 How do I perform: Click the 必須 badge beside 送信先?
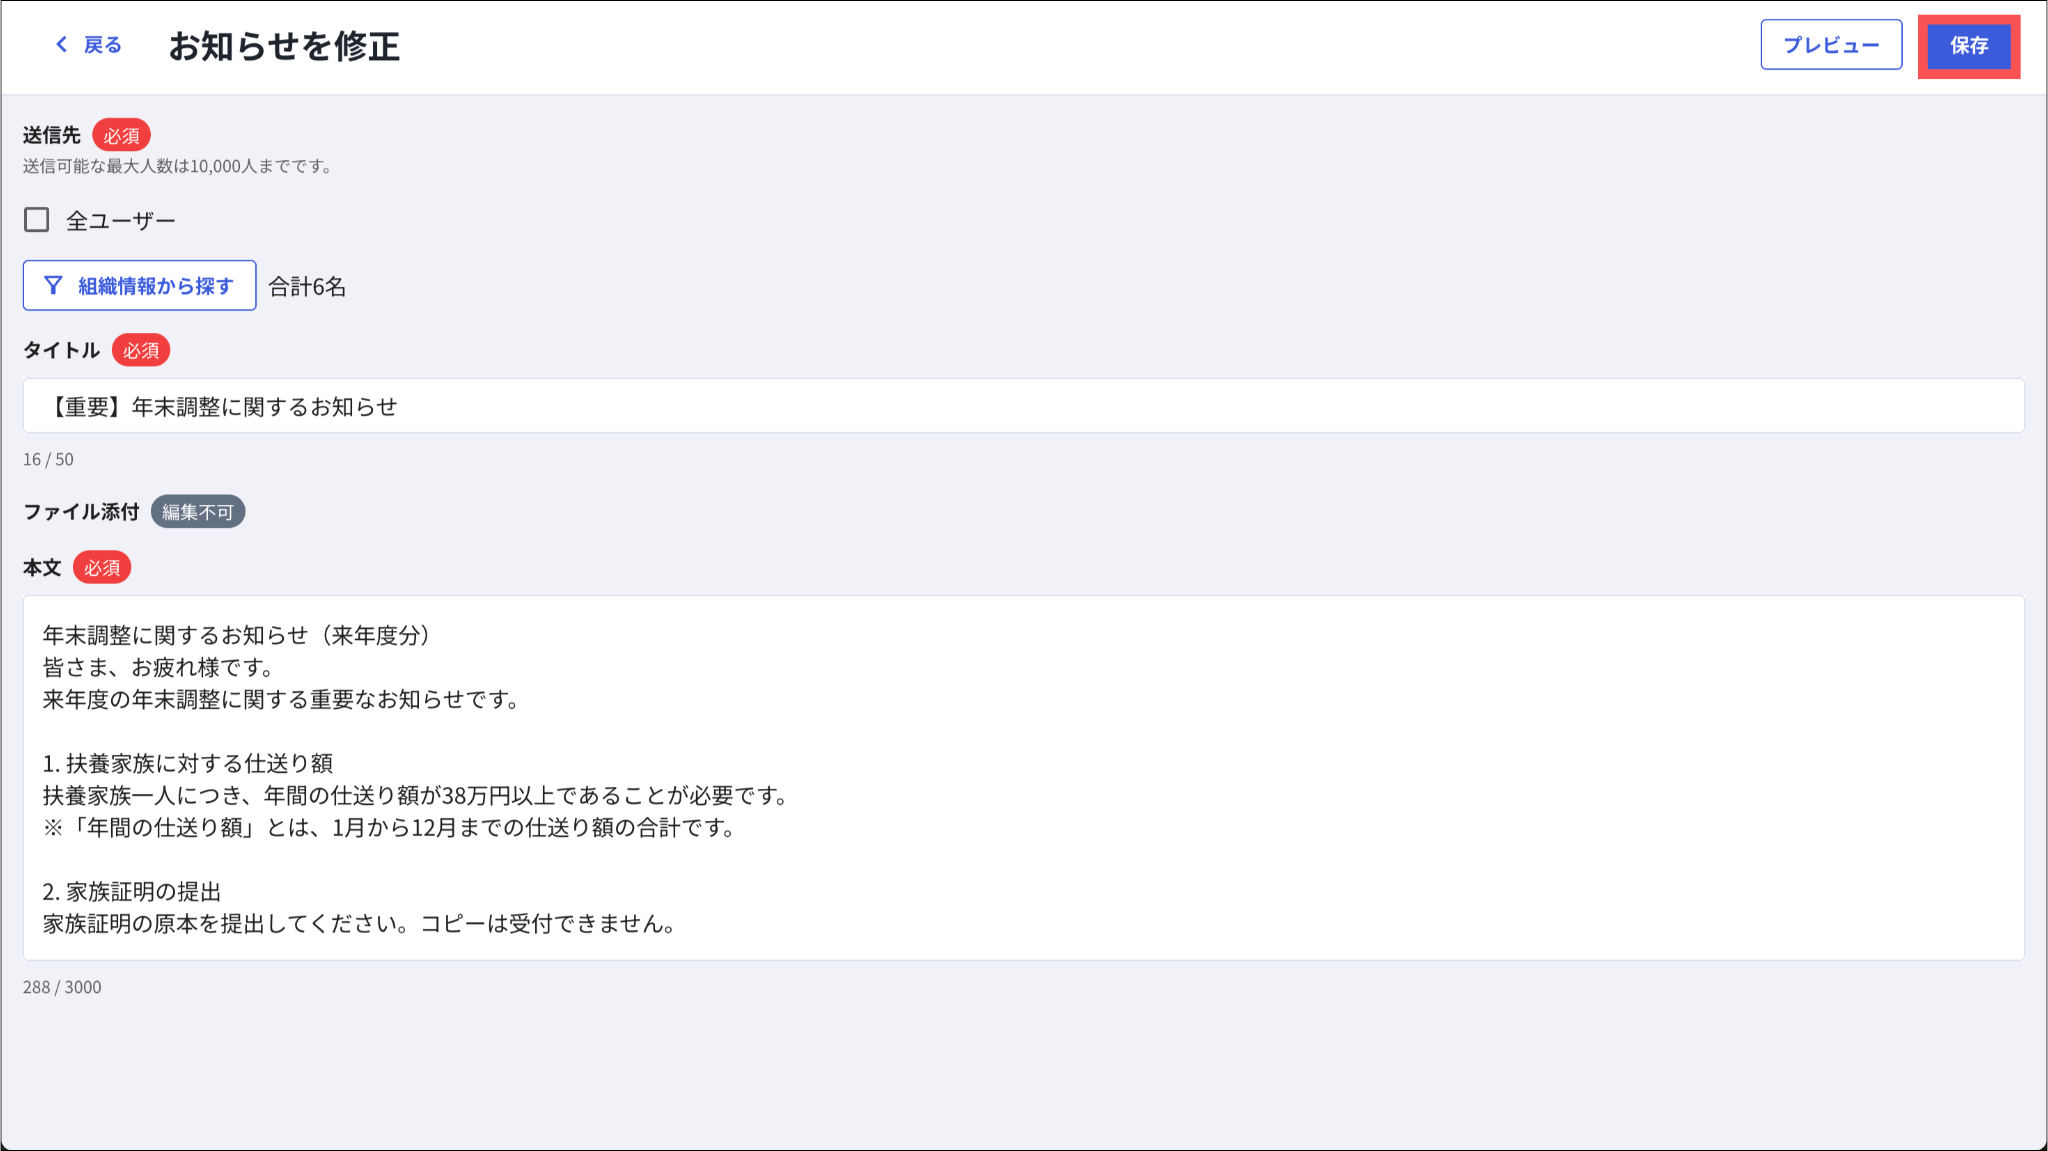[121, 135]
